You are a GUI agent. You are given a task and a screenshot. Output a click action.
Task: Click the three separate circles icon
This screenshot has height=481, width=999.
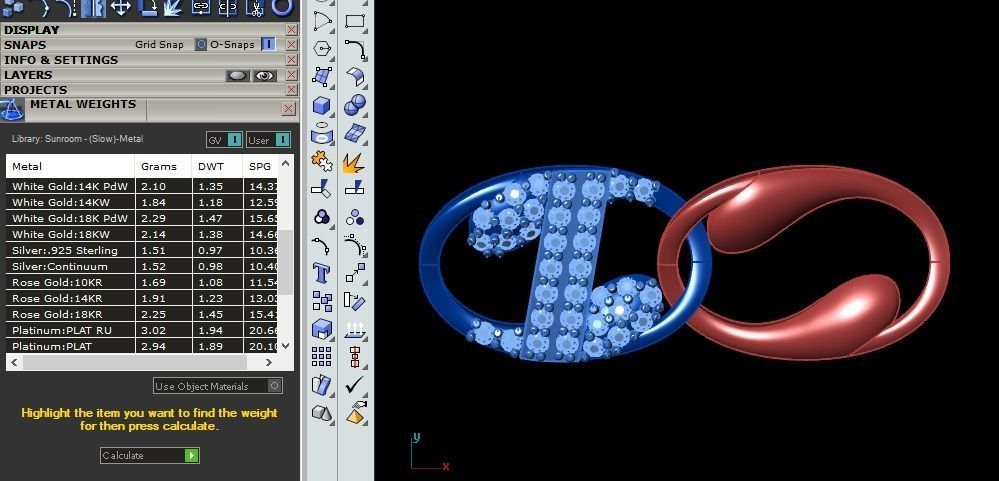(x=354, y=217)
